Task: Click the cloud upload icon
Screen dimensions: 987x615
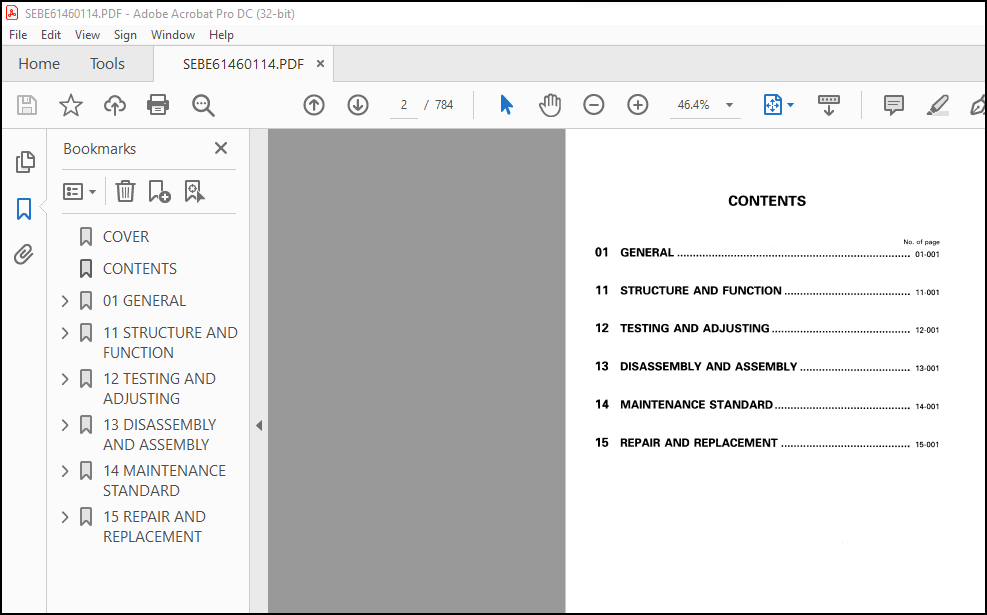Action: click(115, 104)
